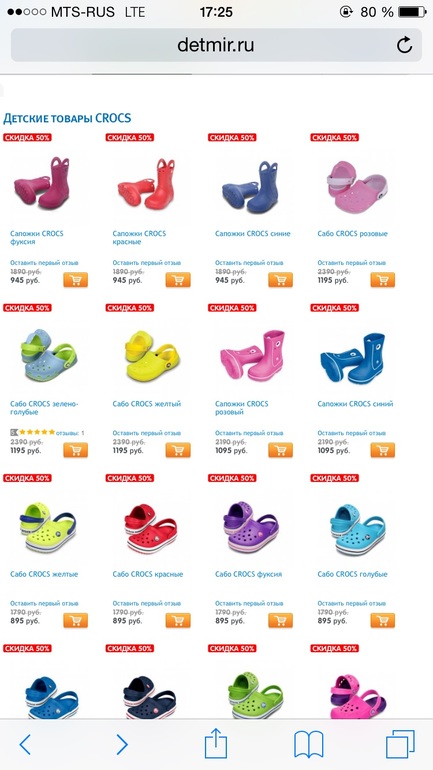Go forward using Safari toolbar arrow
The height and width of the screenshot is (770, 433).
[122, 744]
